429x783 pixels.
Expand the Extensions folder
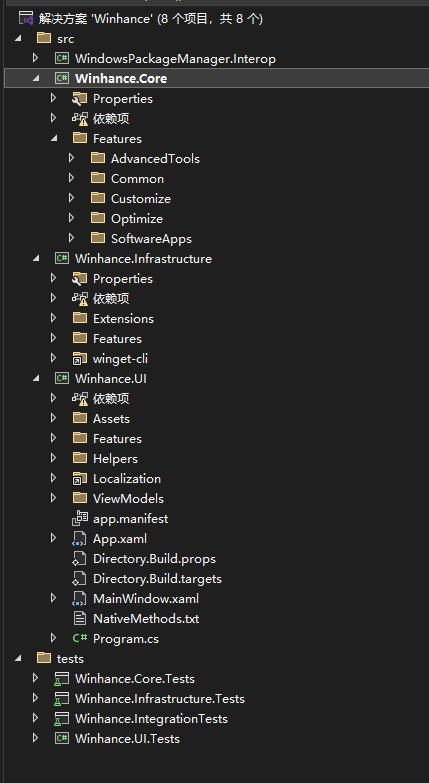click(x=53, y=318)
